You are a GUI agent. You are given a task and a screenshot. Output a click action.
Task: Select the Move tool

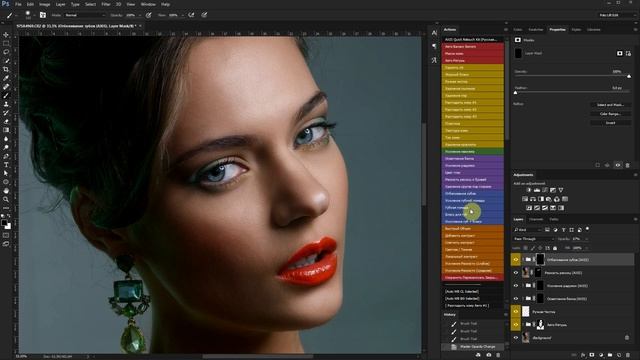pos(6,35)
